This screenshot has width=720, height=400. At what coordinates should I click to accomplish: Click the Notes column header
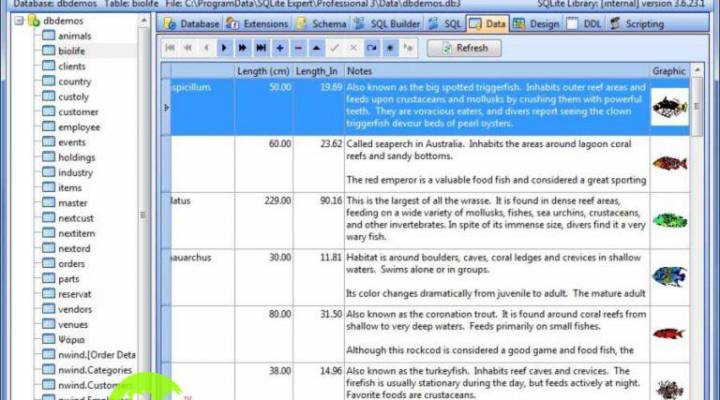pyautogui.click(x=360, y=71)
